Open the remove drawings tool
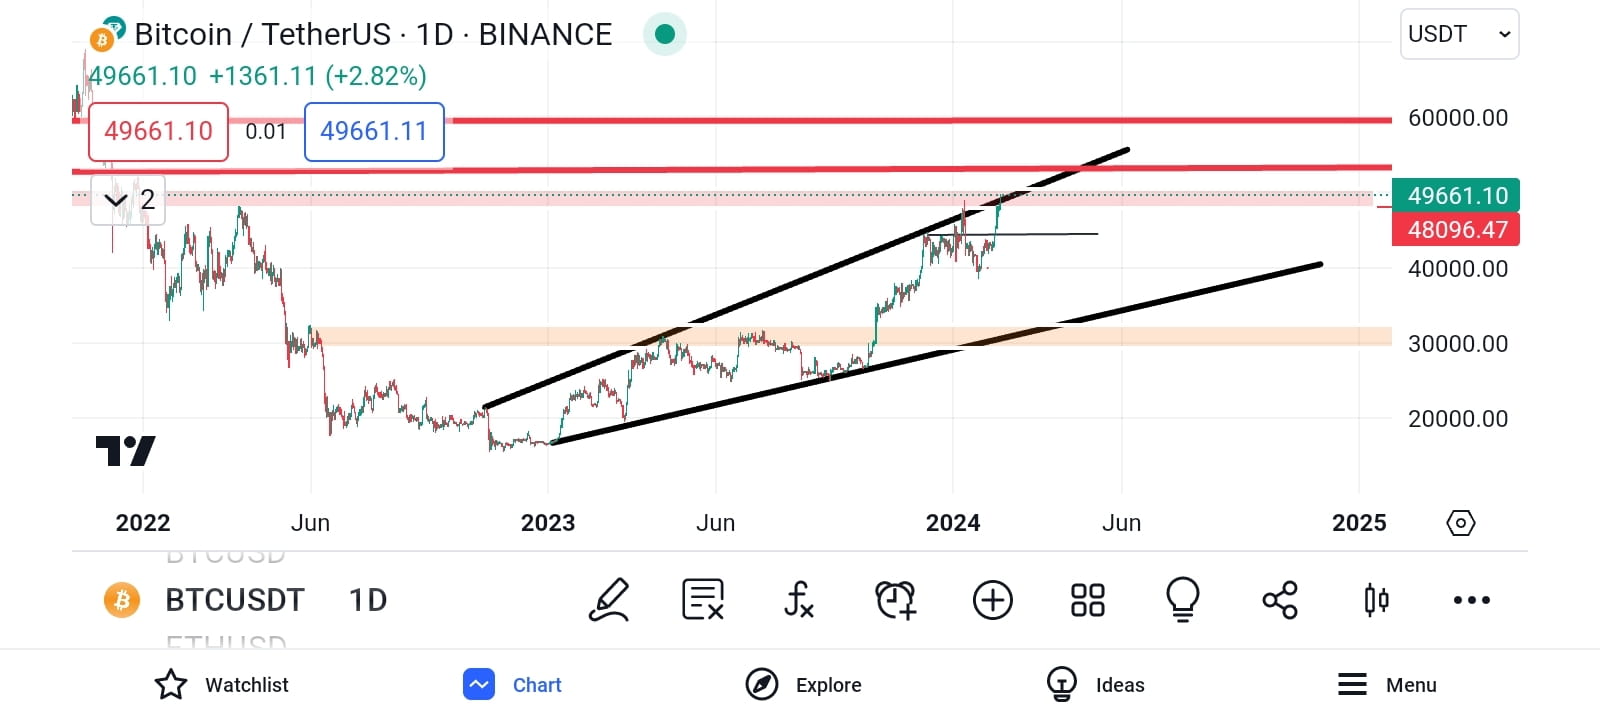The height and width of the screenshot is (720, 1600). (x=703, y=600)
